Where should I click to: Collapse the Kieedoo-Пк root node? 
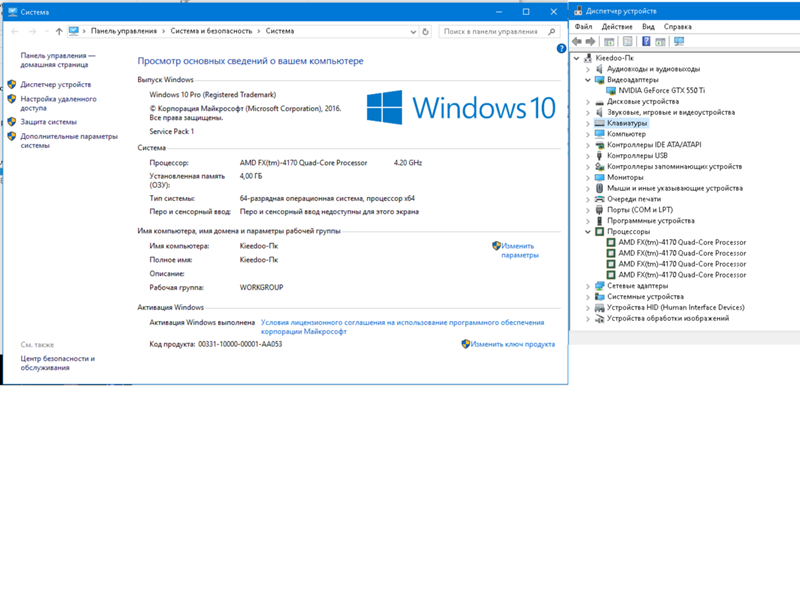577,58
